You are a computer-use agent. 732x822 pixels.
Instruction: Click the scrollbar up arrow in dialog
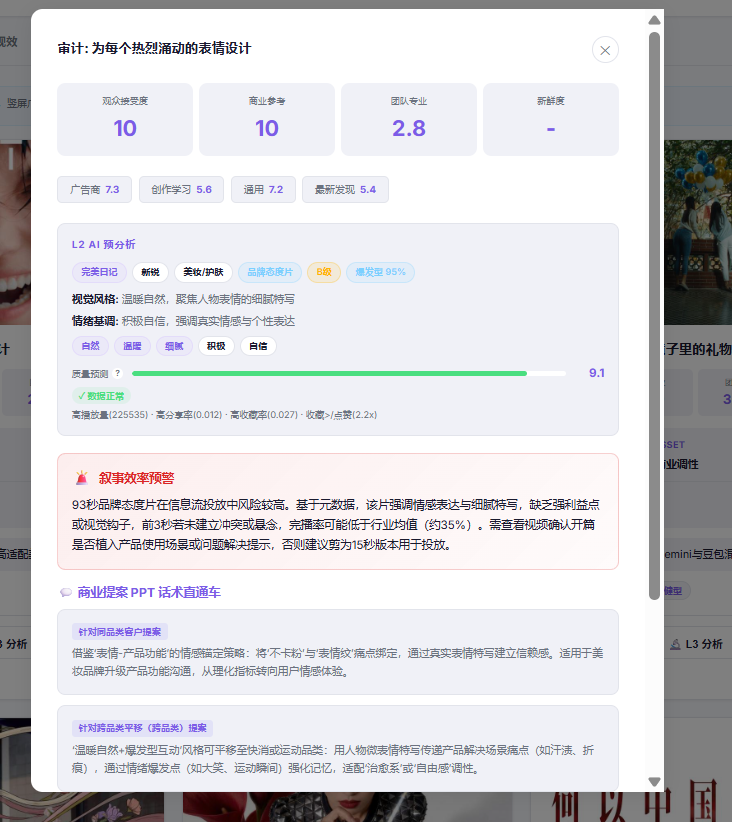[654, 20]
